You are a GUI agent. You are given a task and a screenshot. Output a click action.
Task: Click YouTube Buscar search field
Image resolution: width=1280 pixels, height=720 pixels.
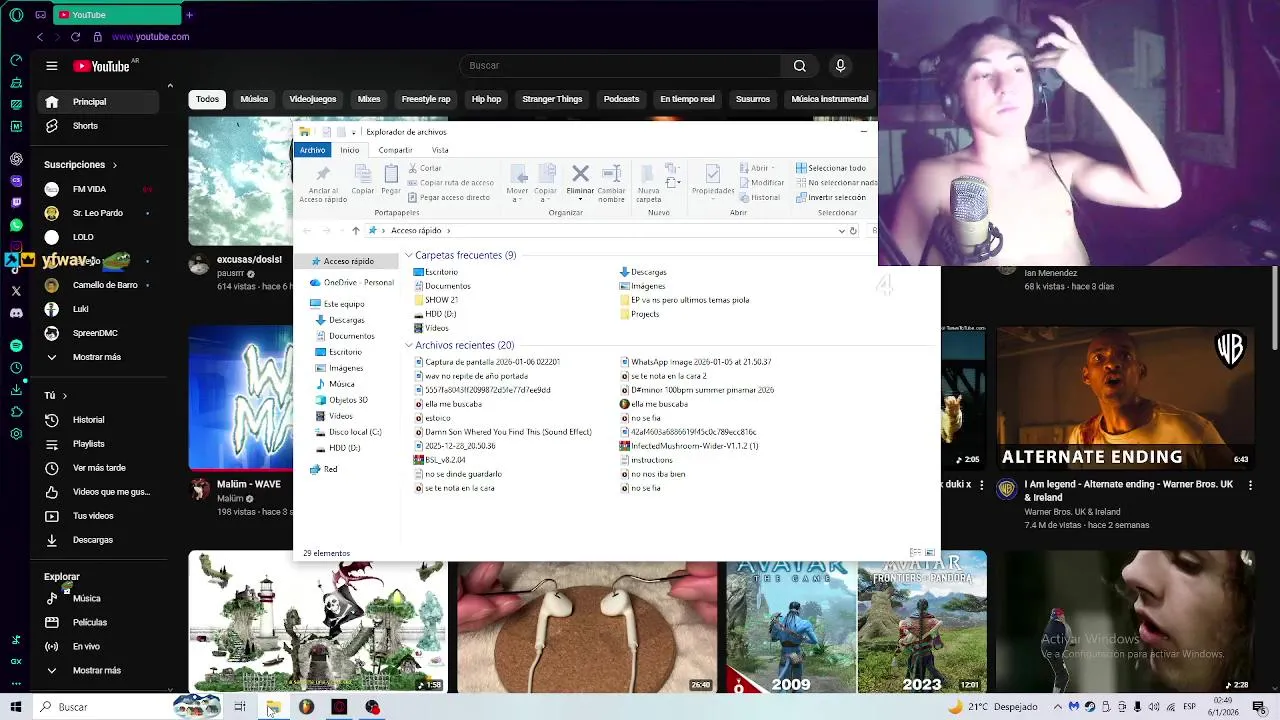click(620, 66)
